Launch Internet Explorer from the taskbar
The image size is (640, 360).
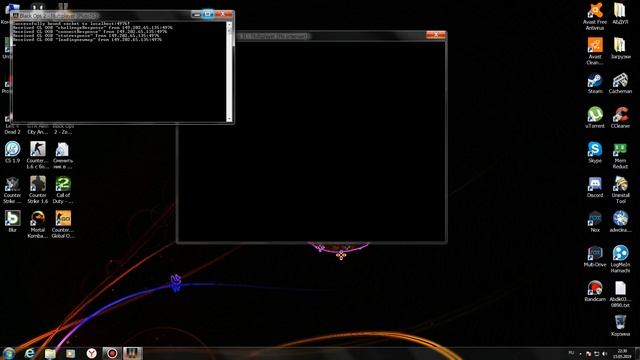pyautogui.click(x=30, y=353)
